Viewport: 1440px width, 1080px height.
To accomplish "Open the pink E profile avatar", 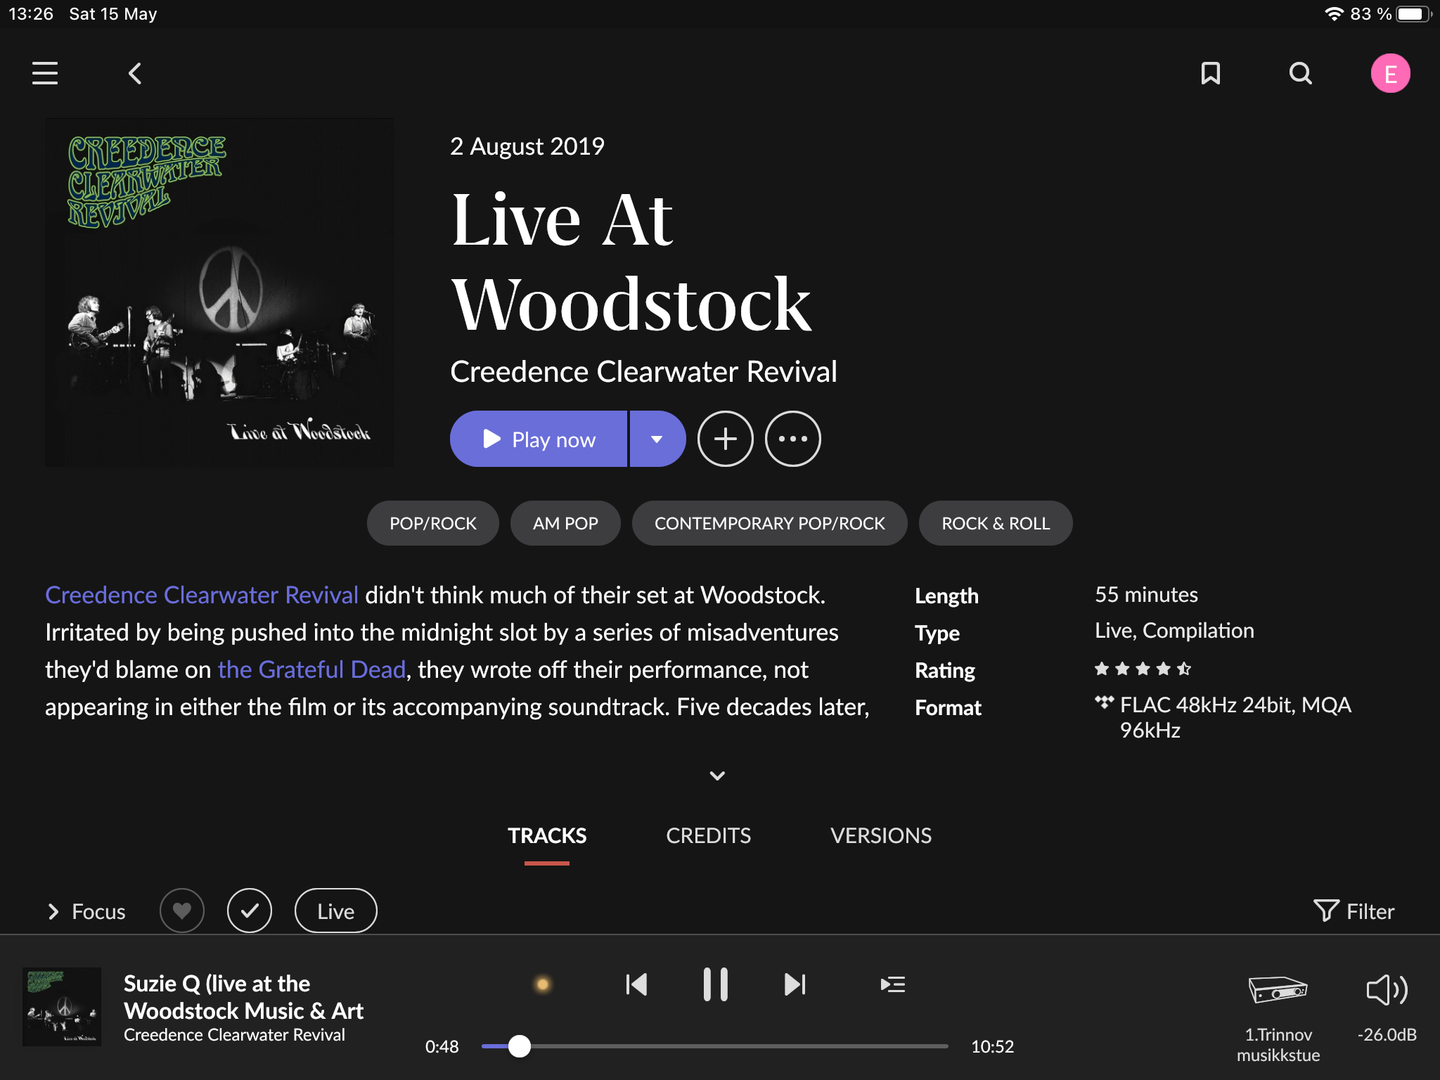I will coord(1390,73).
